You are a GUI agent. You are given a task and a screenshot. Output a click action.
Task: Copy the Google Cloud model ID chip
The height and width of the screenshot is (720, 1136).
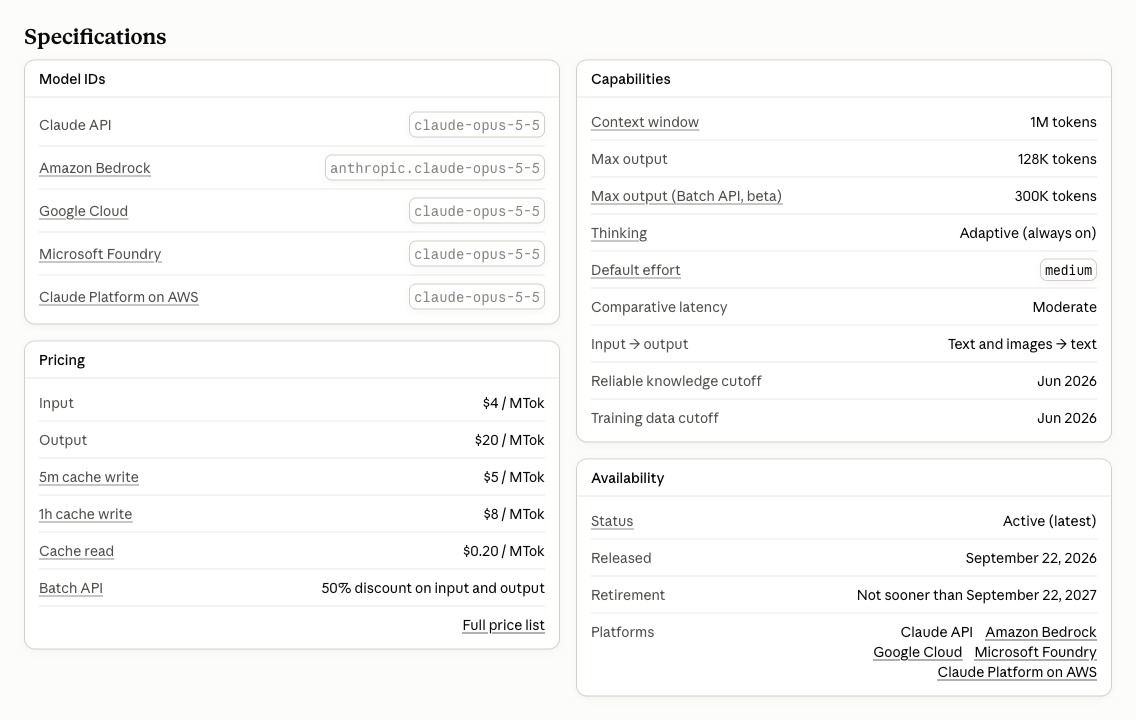(477, 211)
